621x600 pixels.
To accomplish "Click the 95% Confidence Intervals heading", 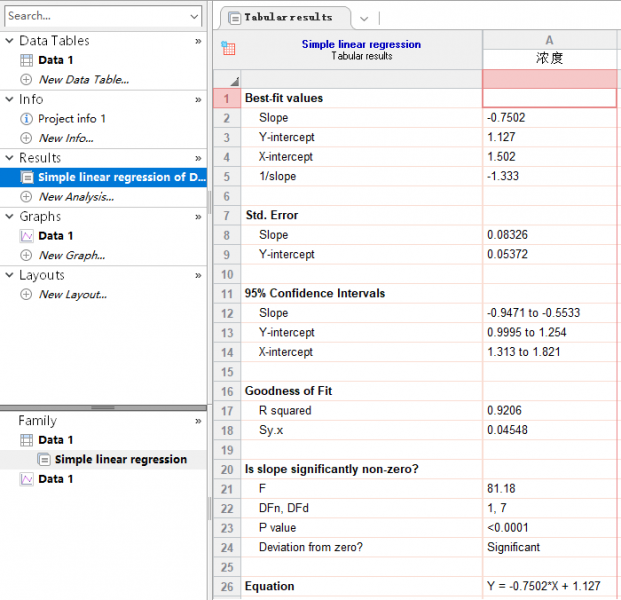I will pyautogui.click(x=315, y=293).
